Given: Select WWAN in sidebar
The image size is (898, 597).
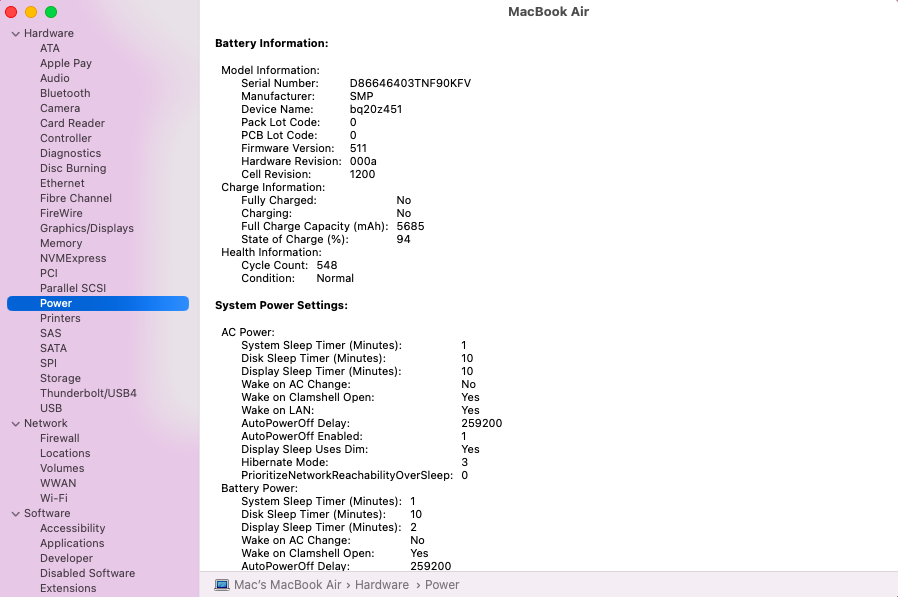Looking at the screenshot, I should (x=58, y=483).
